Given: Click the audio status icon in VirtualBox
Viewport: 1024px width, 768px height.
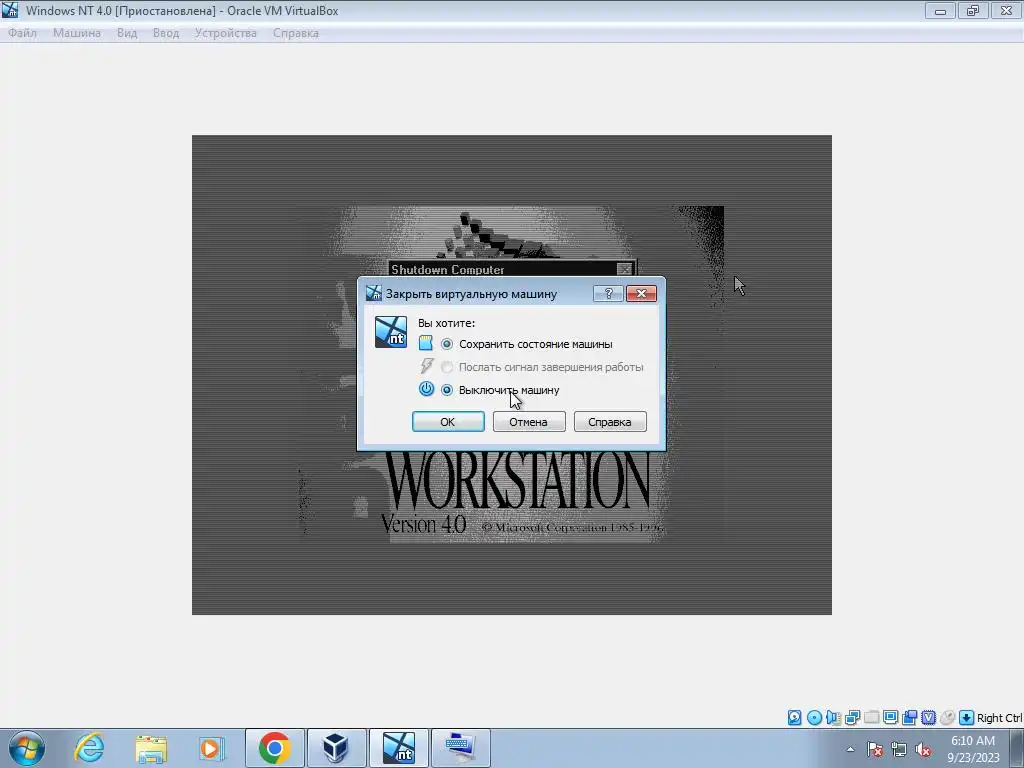Looking at the screenshot, I should click(833, 718).
